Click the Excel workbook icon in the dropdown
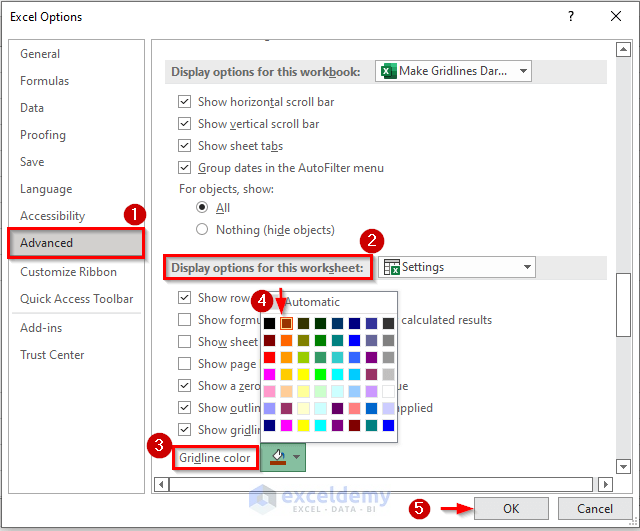The width and height of the screenshot is (640, 531). click(x=388, y=71)
